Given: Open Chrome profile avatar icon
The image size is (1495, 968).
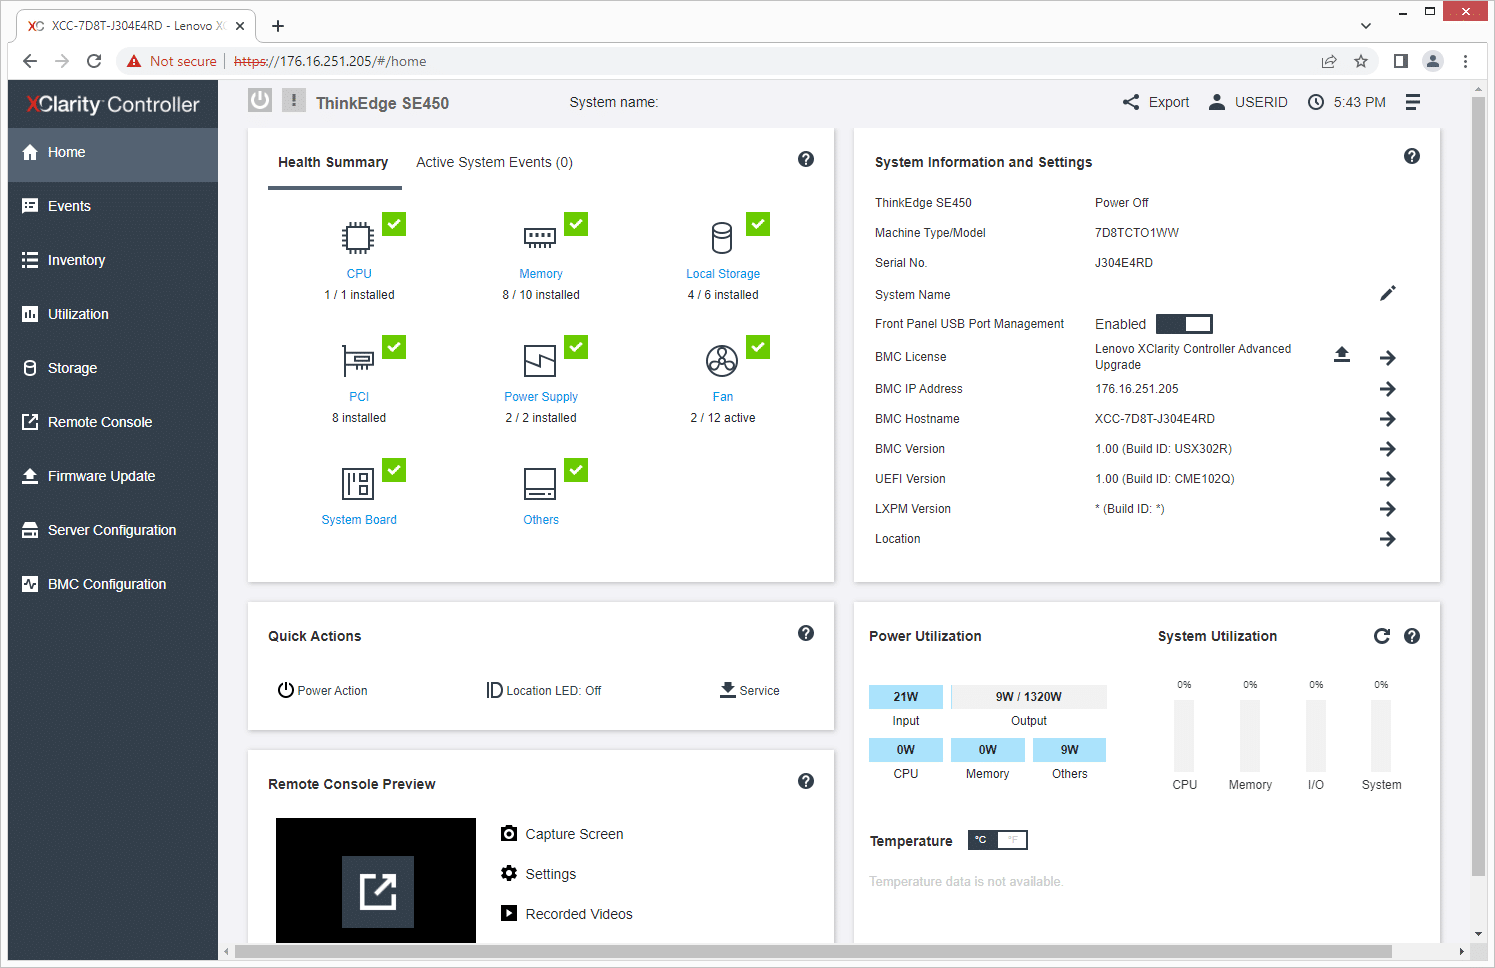Looking at the screenshot, I should (x=1433, y=61).
